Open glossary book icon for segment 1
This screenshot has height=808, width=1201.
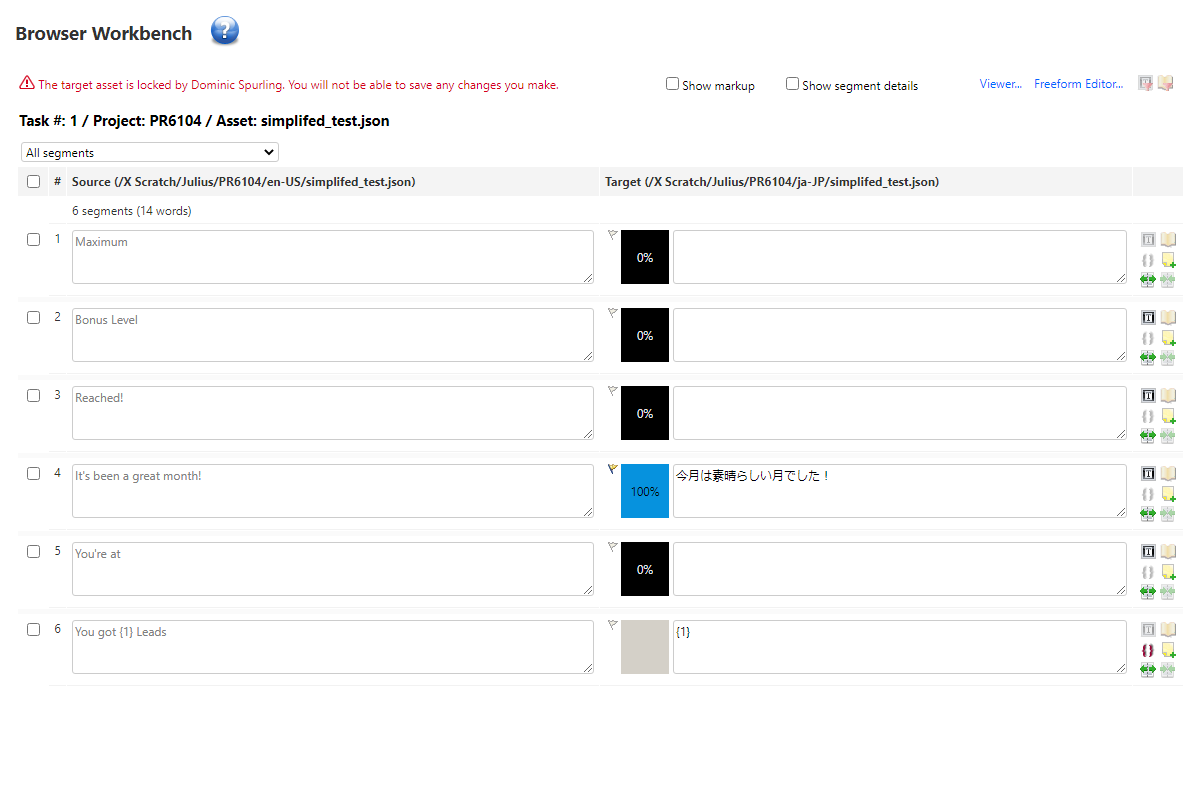1168,240
